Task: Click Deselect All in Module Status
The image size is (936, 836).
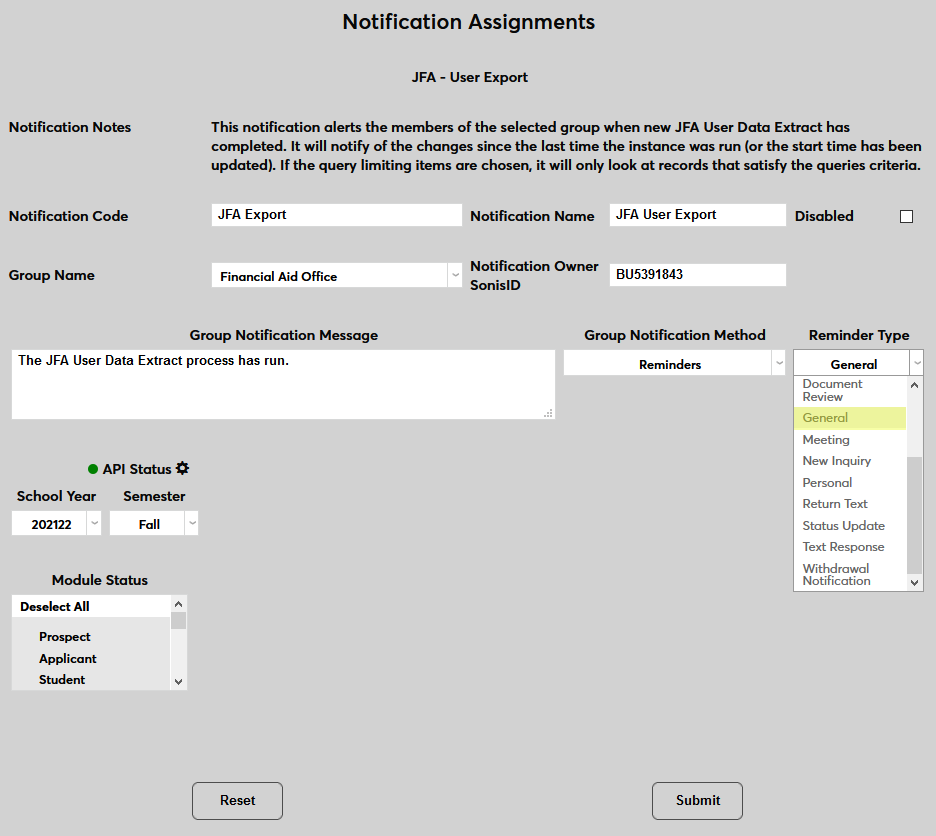Action: click(55, 607)
